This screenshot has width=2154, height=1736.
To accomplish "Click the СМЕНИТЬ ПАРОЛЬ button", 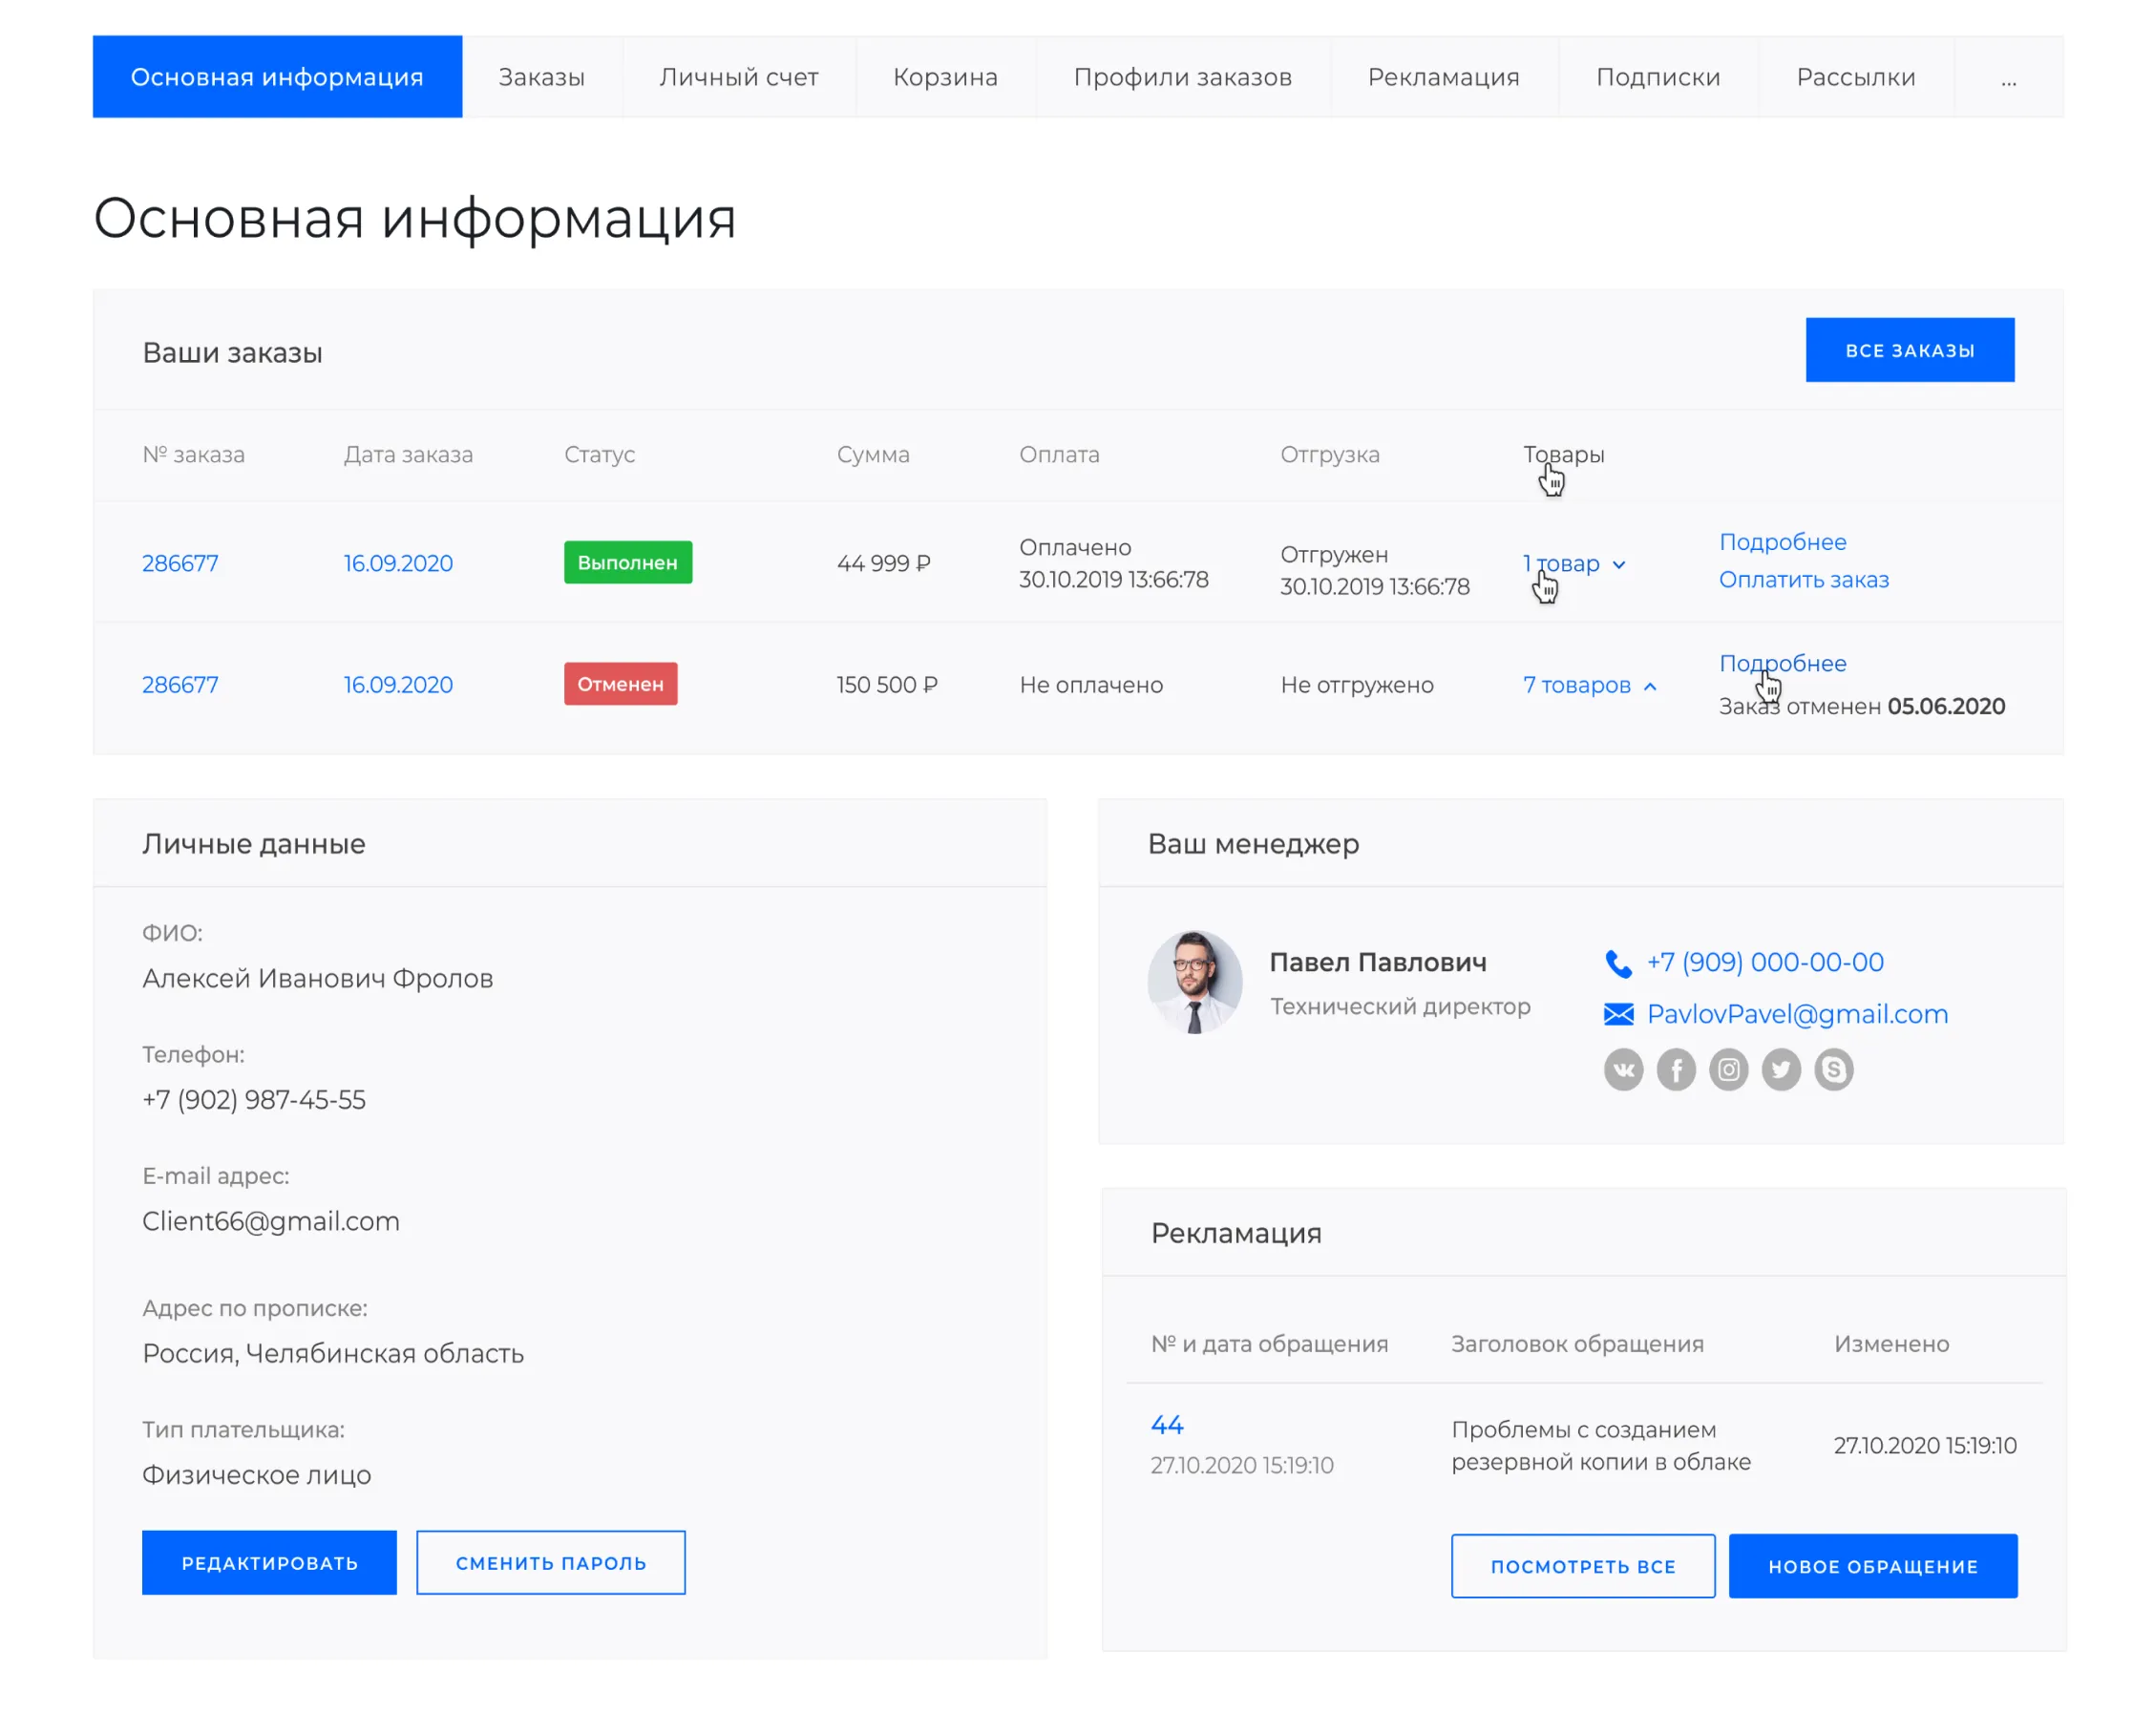I will pos(550,1562).
